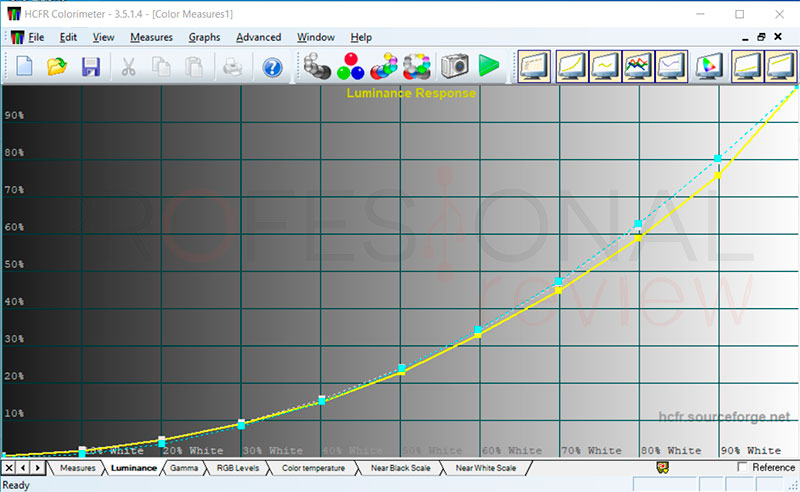
Task: Restore the inner document window
Action: click(761, 37)
